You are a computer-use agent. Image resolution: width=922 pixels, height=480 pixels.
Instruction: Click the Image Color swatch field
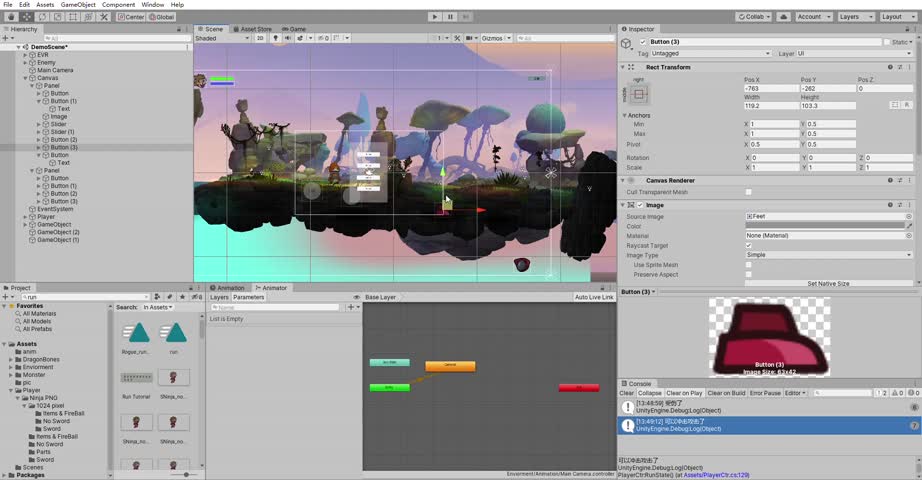click(x=825, y=226)
